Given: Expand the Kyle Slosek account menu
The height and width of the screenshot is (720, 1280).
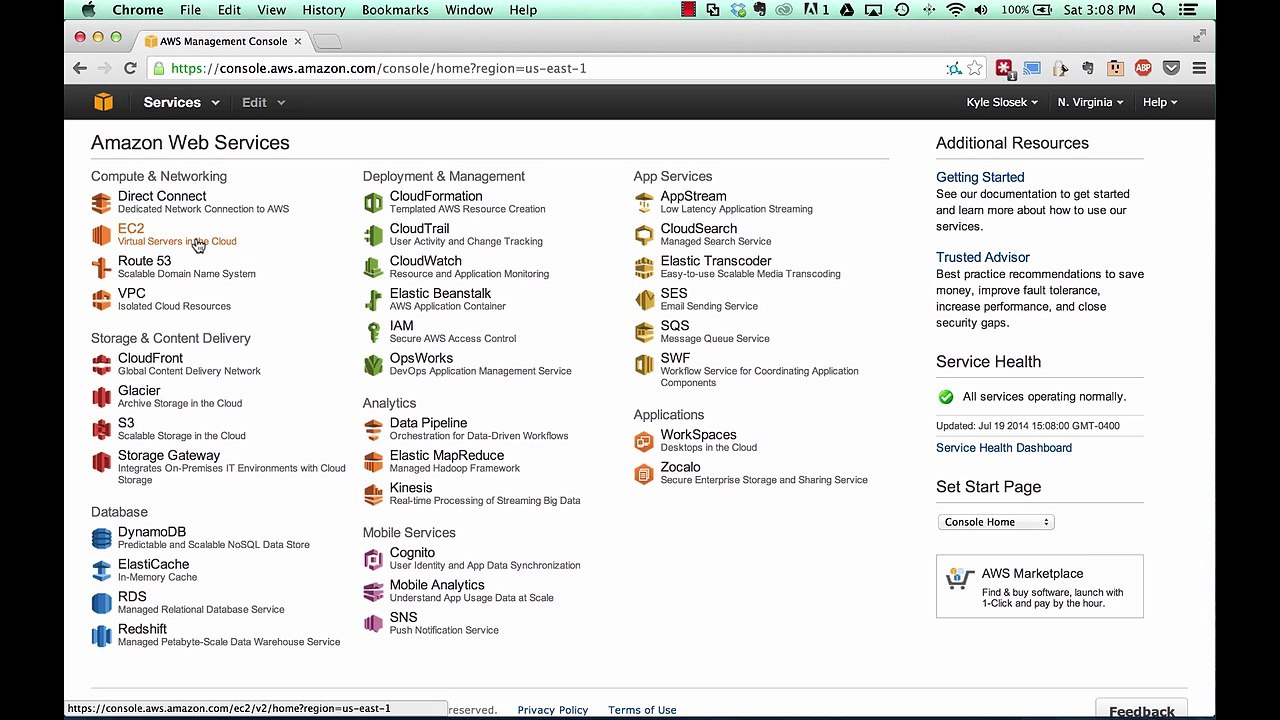Looking at the screenshot, I should point(1002,102).
